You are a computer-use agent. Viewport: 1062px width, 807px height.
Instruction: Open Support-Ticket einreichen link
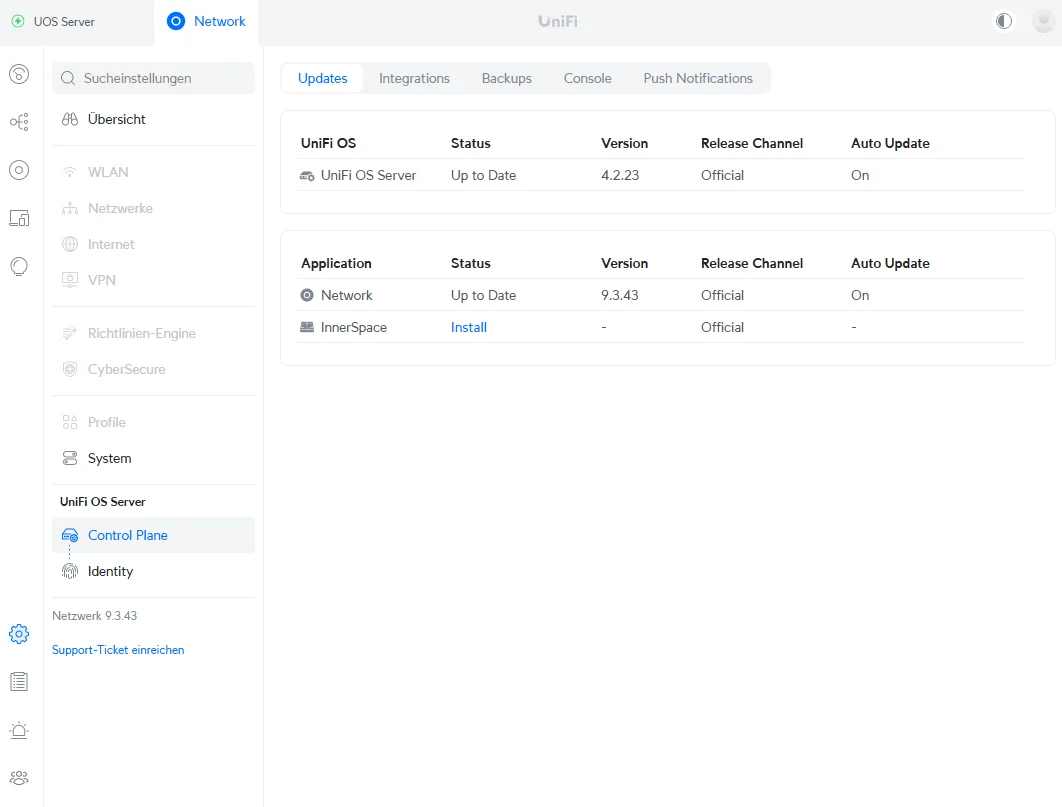(x=118, y=650)
